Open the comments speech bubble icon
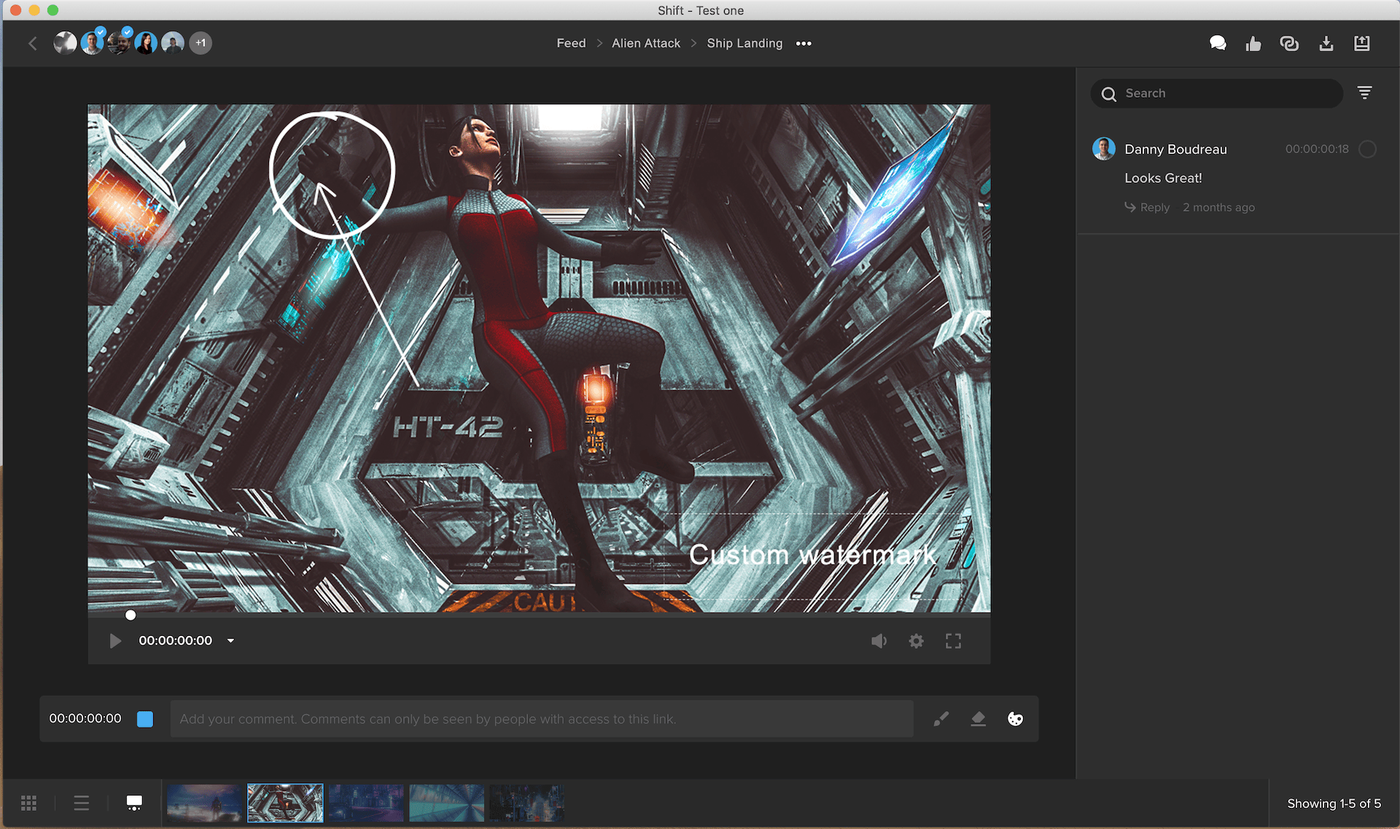This screenshot has height=829, width=1400. tap(1218, 43)
